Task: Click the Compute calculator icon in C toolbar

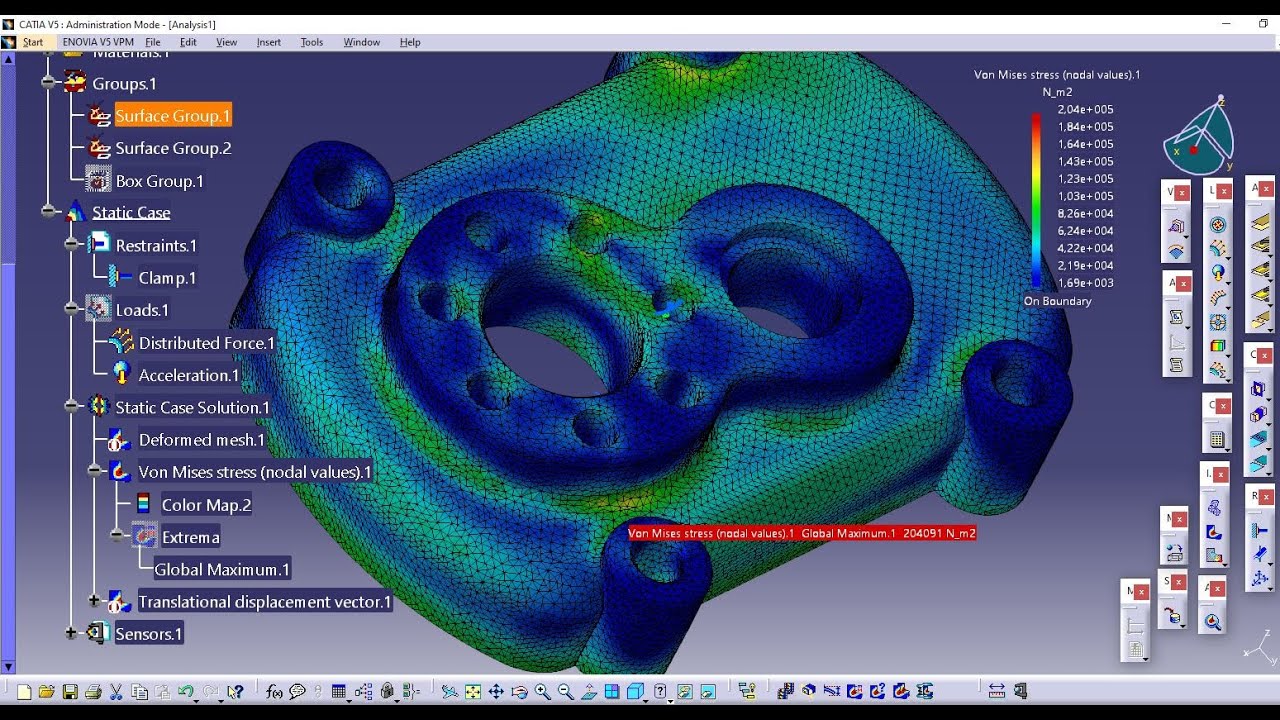Action: 1217,438
